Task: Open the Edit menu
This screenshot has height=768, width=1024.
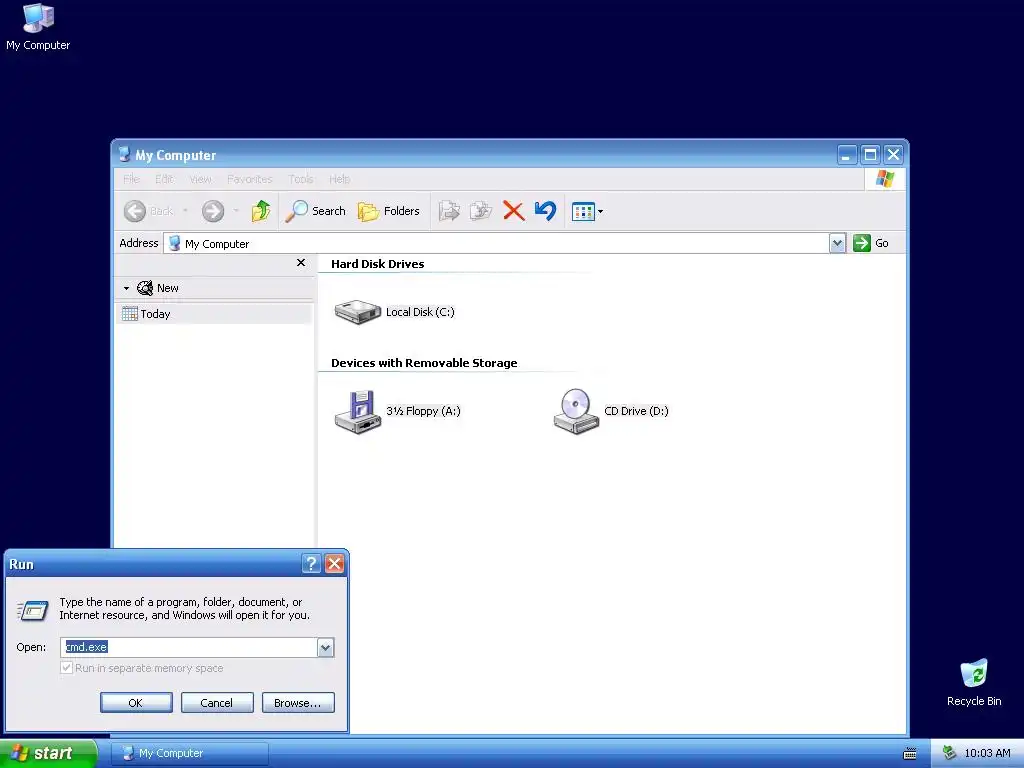Action: pos(164,179)
